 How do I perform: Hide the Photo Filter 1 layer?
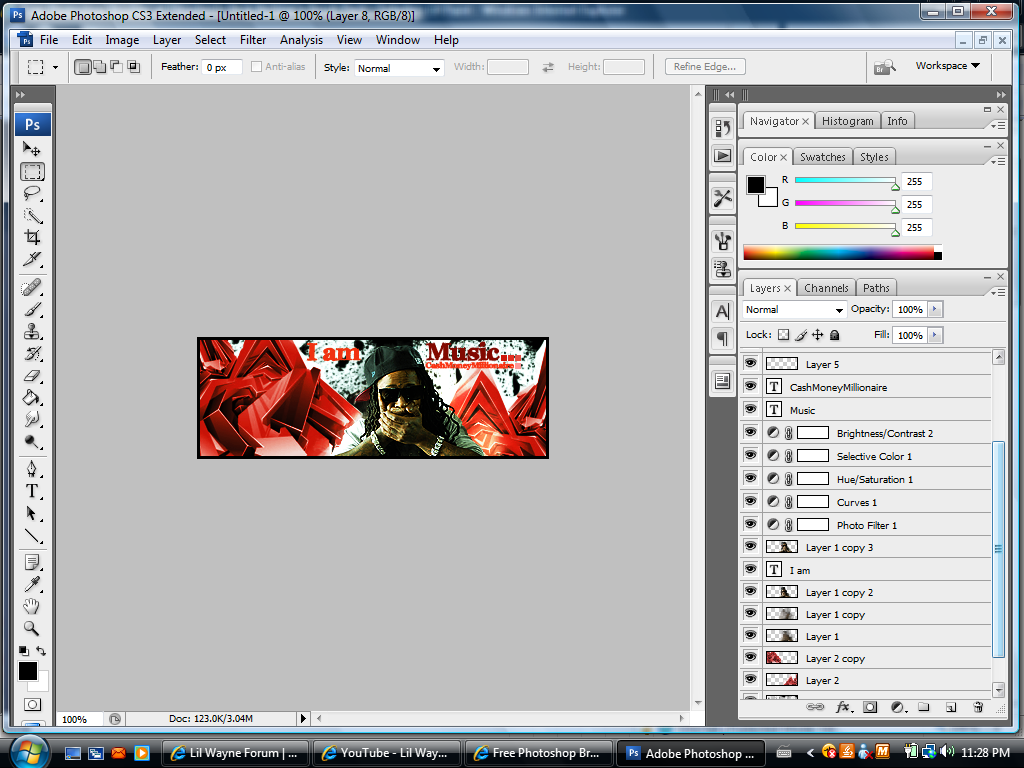point(750,524)
